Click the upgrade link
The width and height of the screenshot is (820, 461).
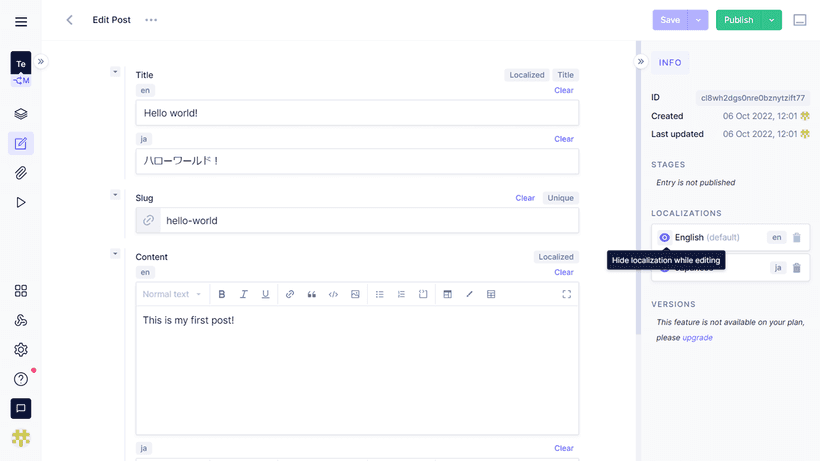(697, 338)
